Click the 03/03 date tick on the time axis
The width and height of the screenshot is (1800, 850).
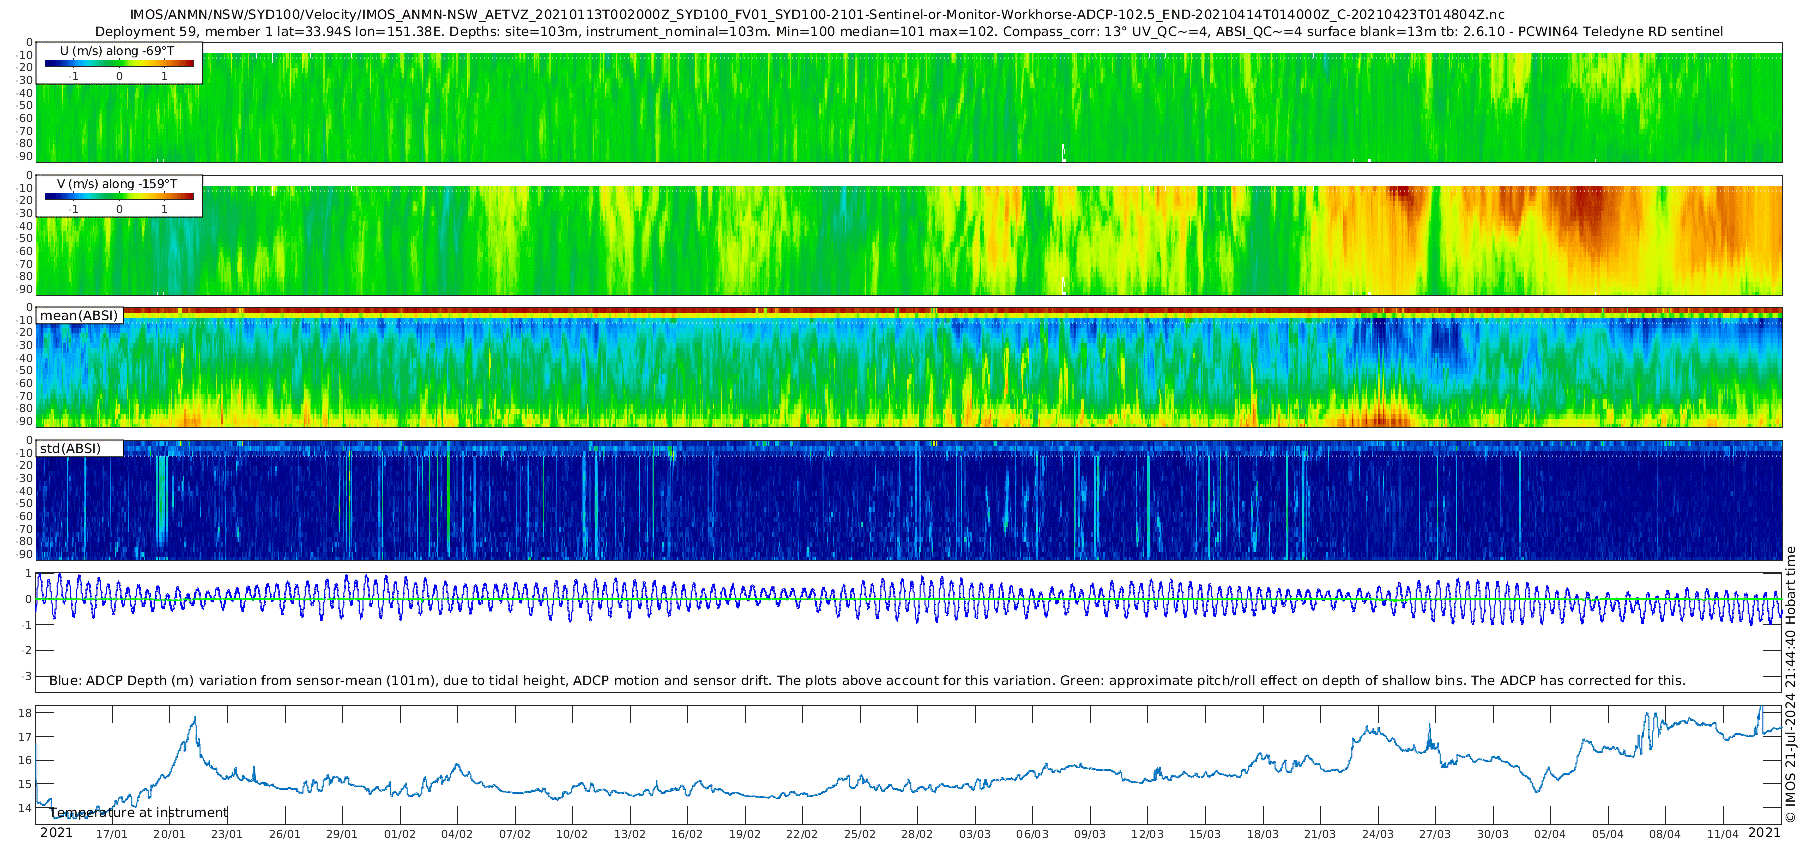coord(975,834)
